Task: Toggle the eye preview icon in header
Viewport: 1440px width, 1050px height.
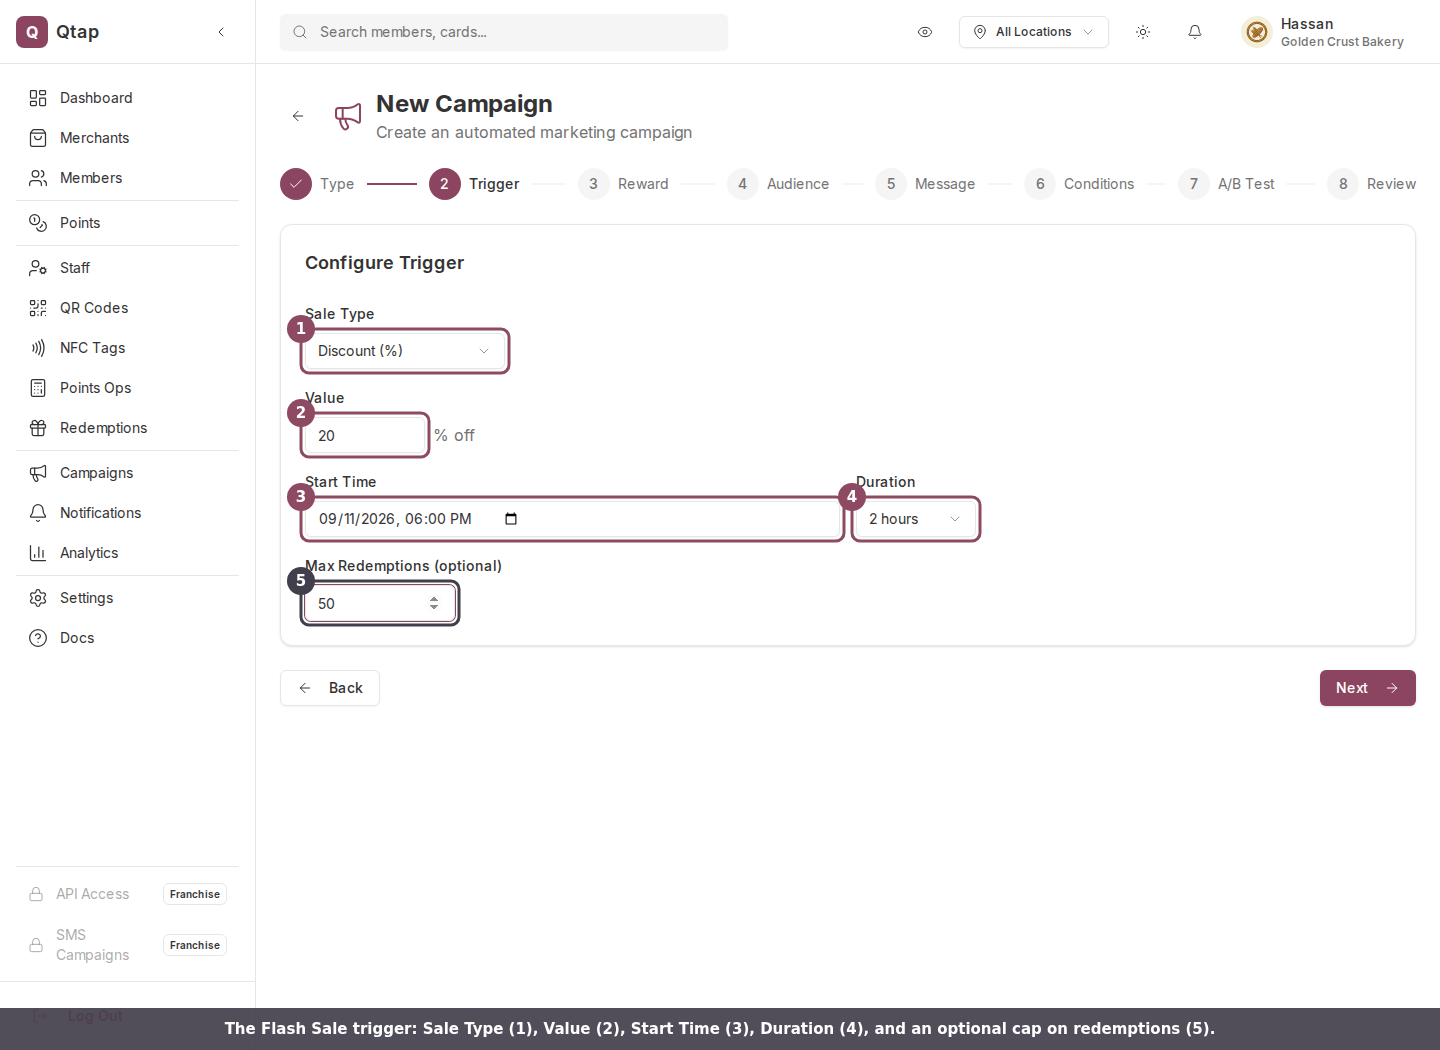Action: pos(925,32)
